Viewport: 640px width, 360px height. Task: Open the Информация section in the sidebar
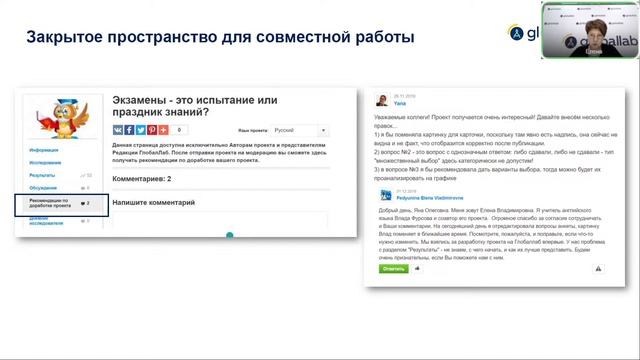tap(44, 150)
